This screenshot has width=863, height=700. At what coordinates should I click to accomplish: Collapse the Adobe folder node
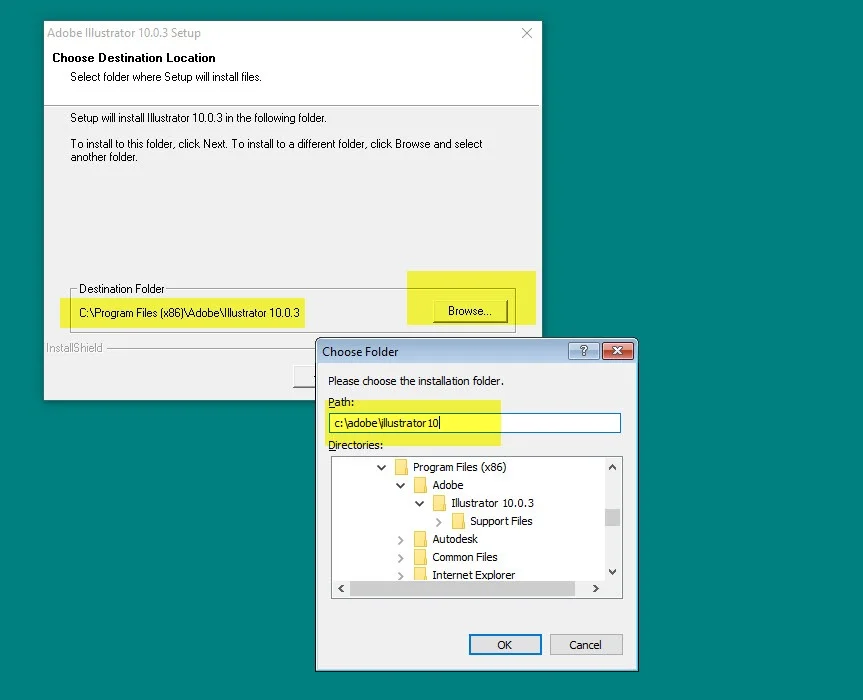coord(401,485)
